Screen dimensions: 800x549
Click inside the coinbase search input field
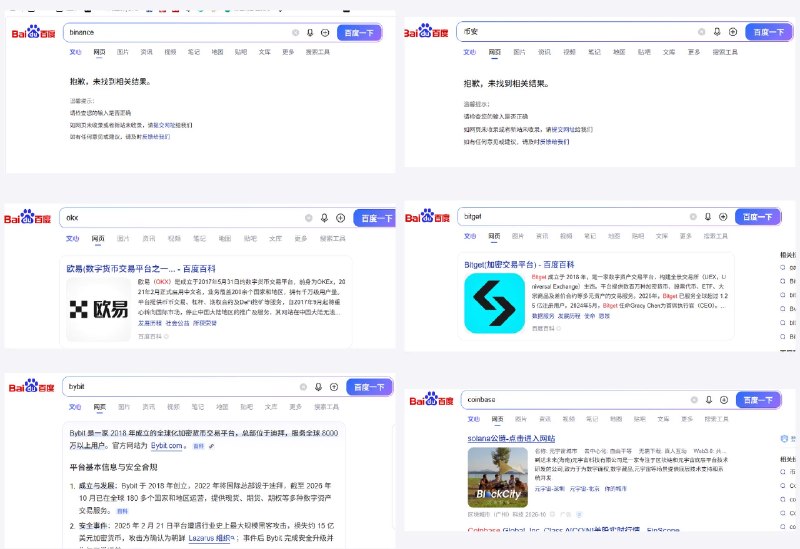577,400
